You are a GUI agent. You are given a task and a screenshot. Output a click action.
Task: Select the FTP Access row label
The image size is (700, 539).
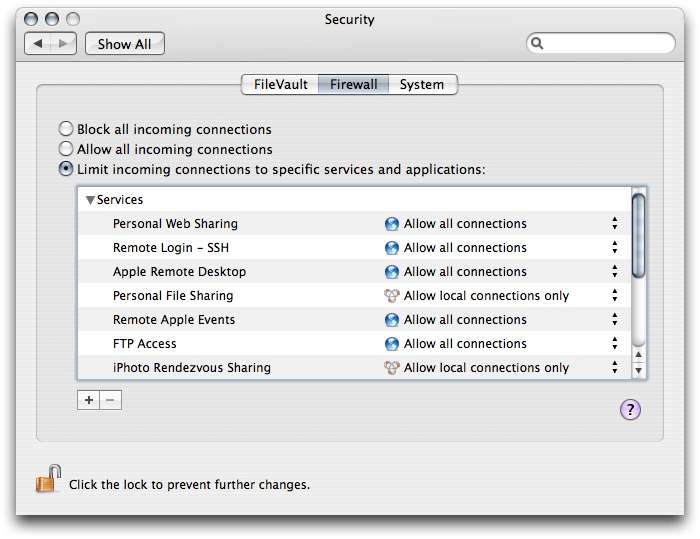coord(145,344)
